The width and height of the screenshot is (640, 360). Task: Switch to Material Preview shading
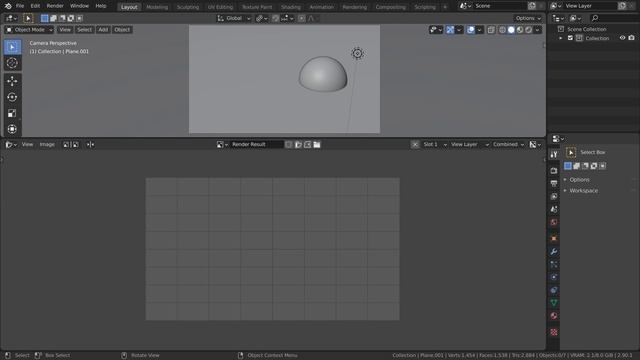[520, 30]
